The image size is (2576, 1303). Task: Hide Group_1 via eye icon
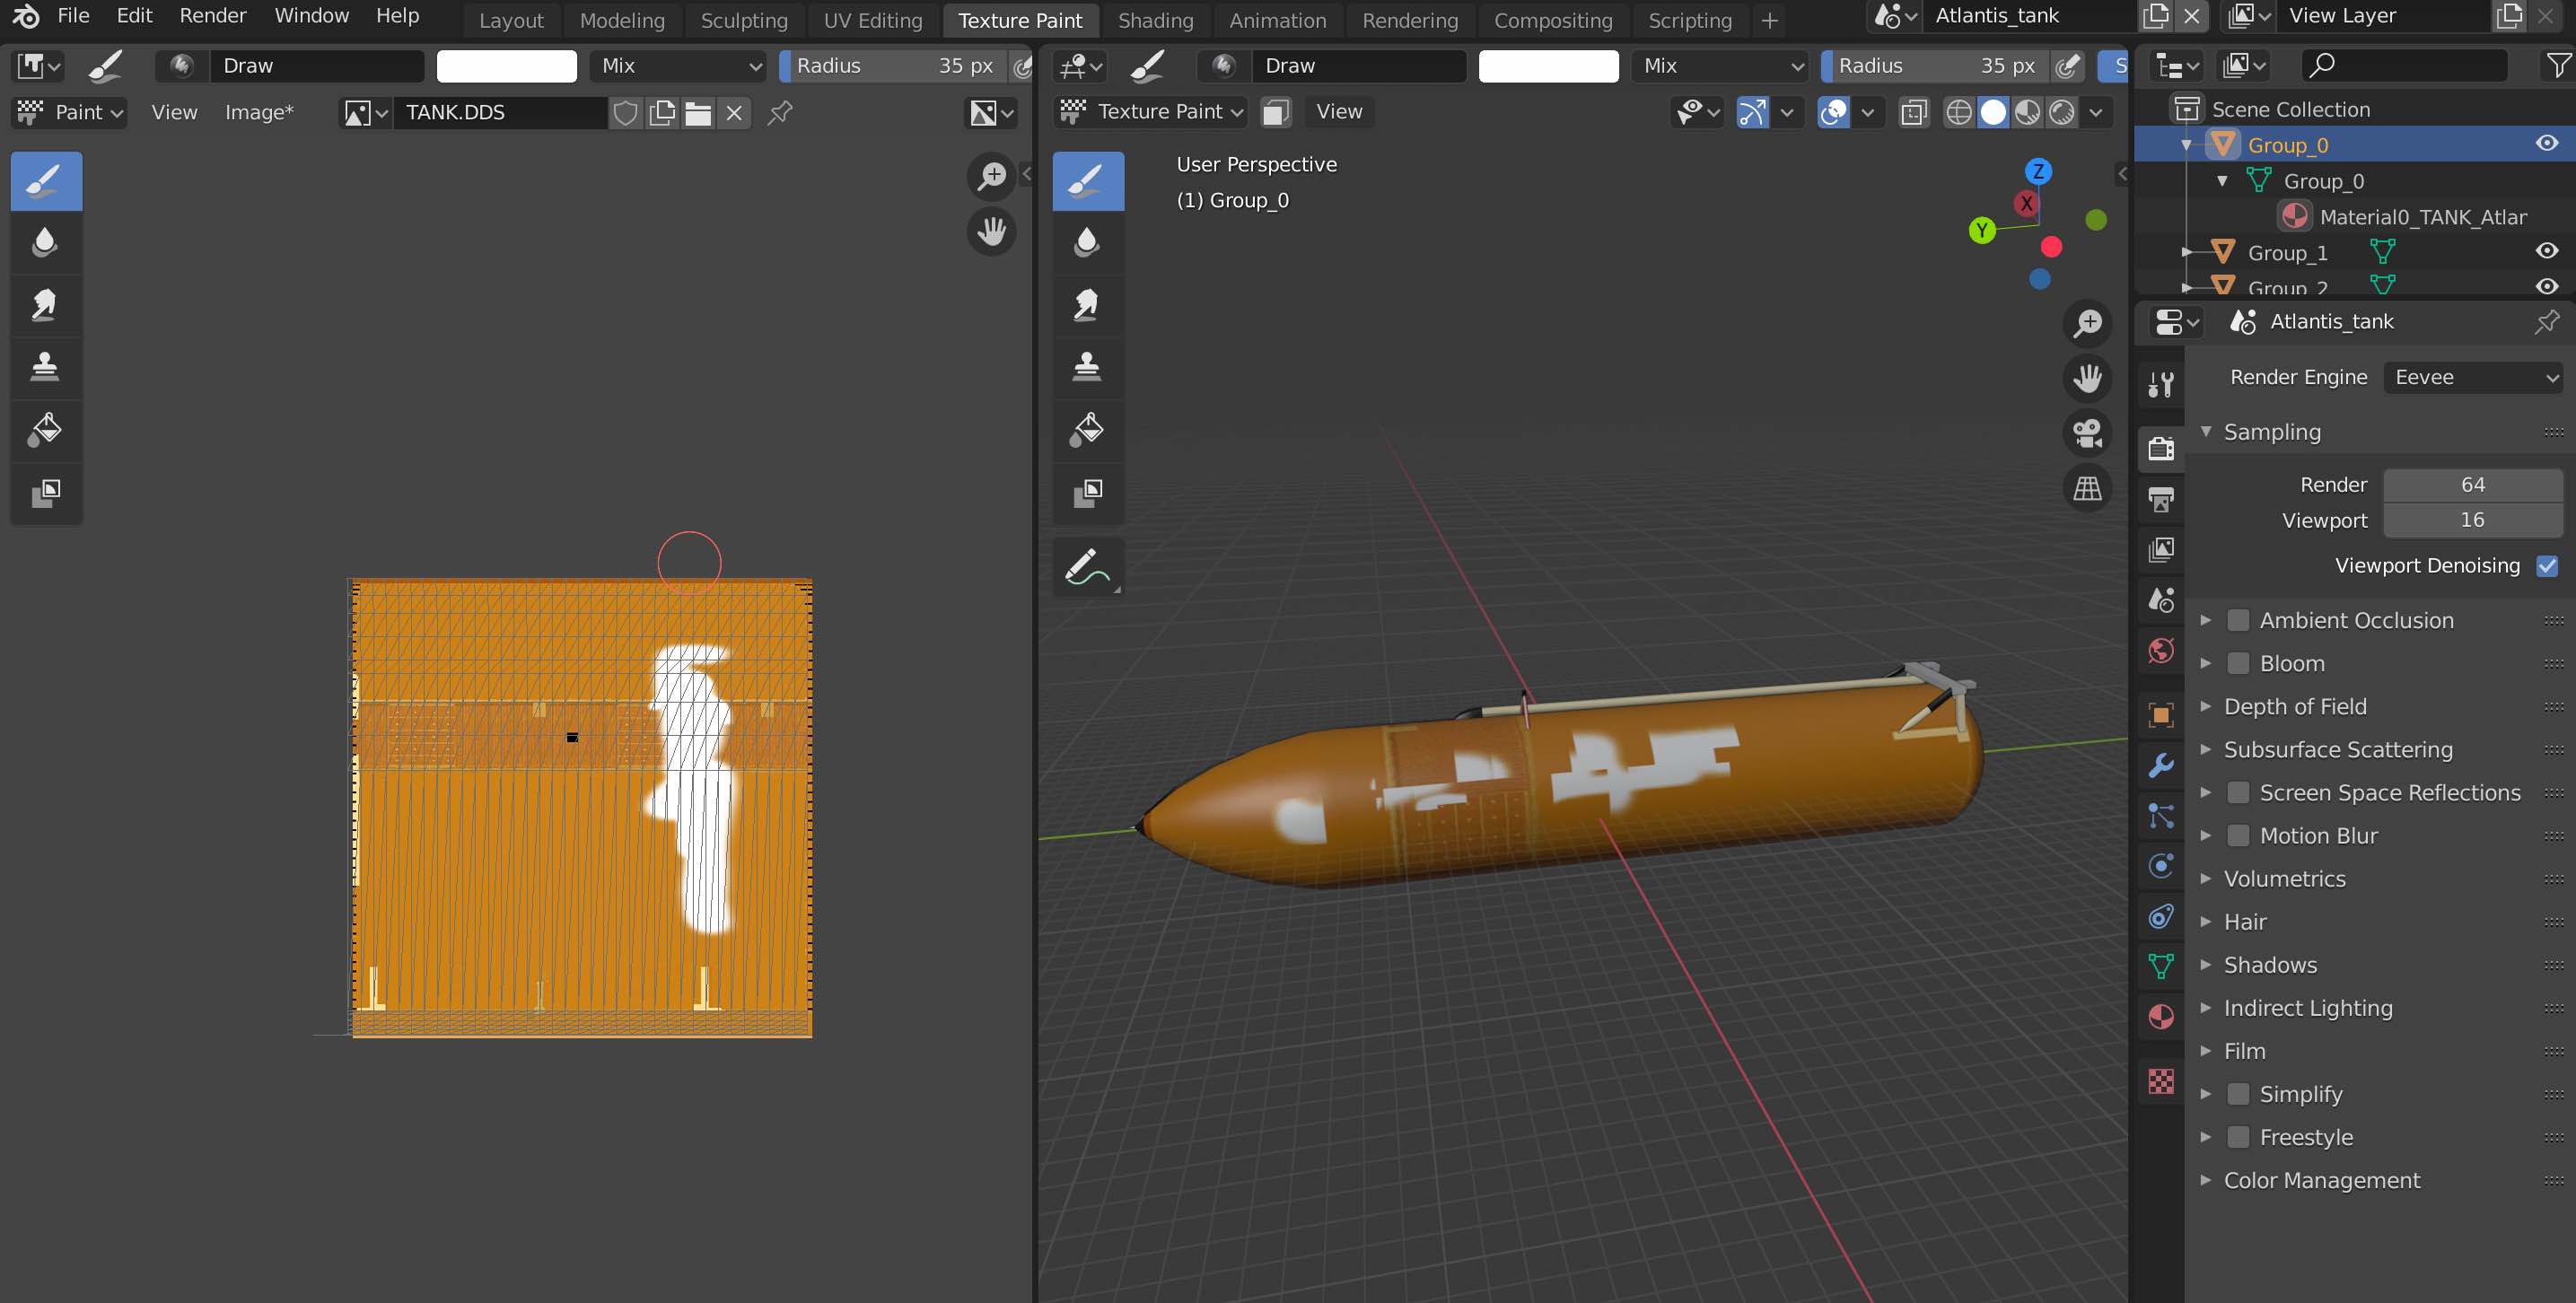click(x=2546, y=251)
